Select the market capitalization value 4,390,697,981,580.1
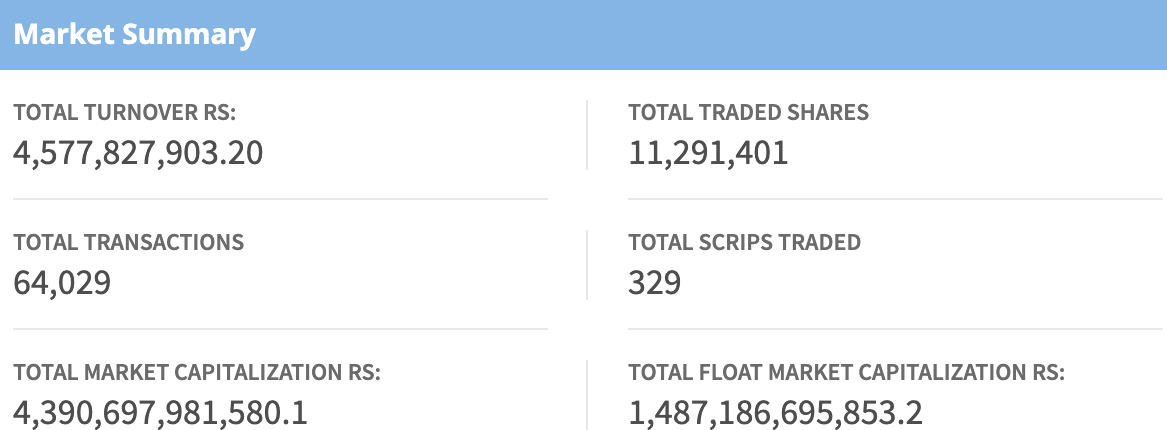This screenshot has width=1167, height=430. (x=160, y=412)
